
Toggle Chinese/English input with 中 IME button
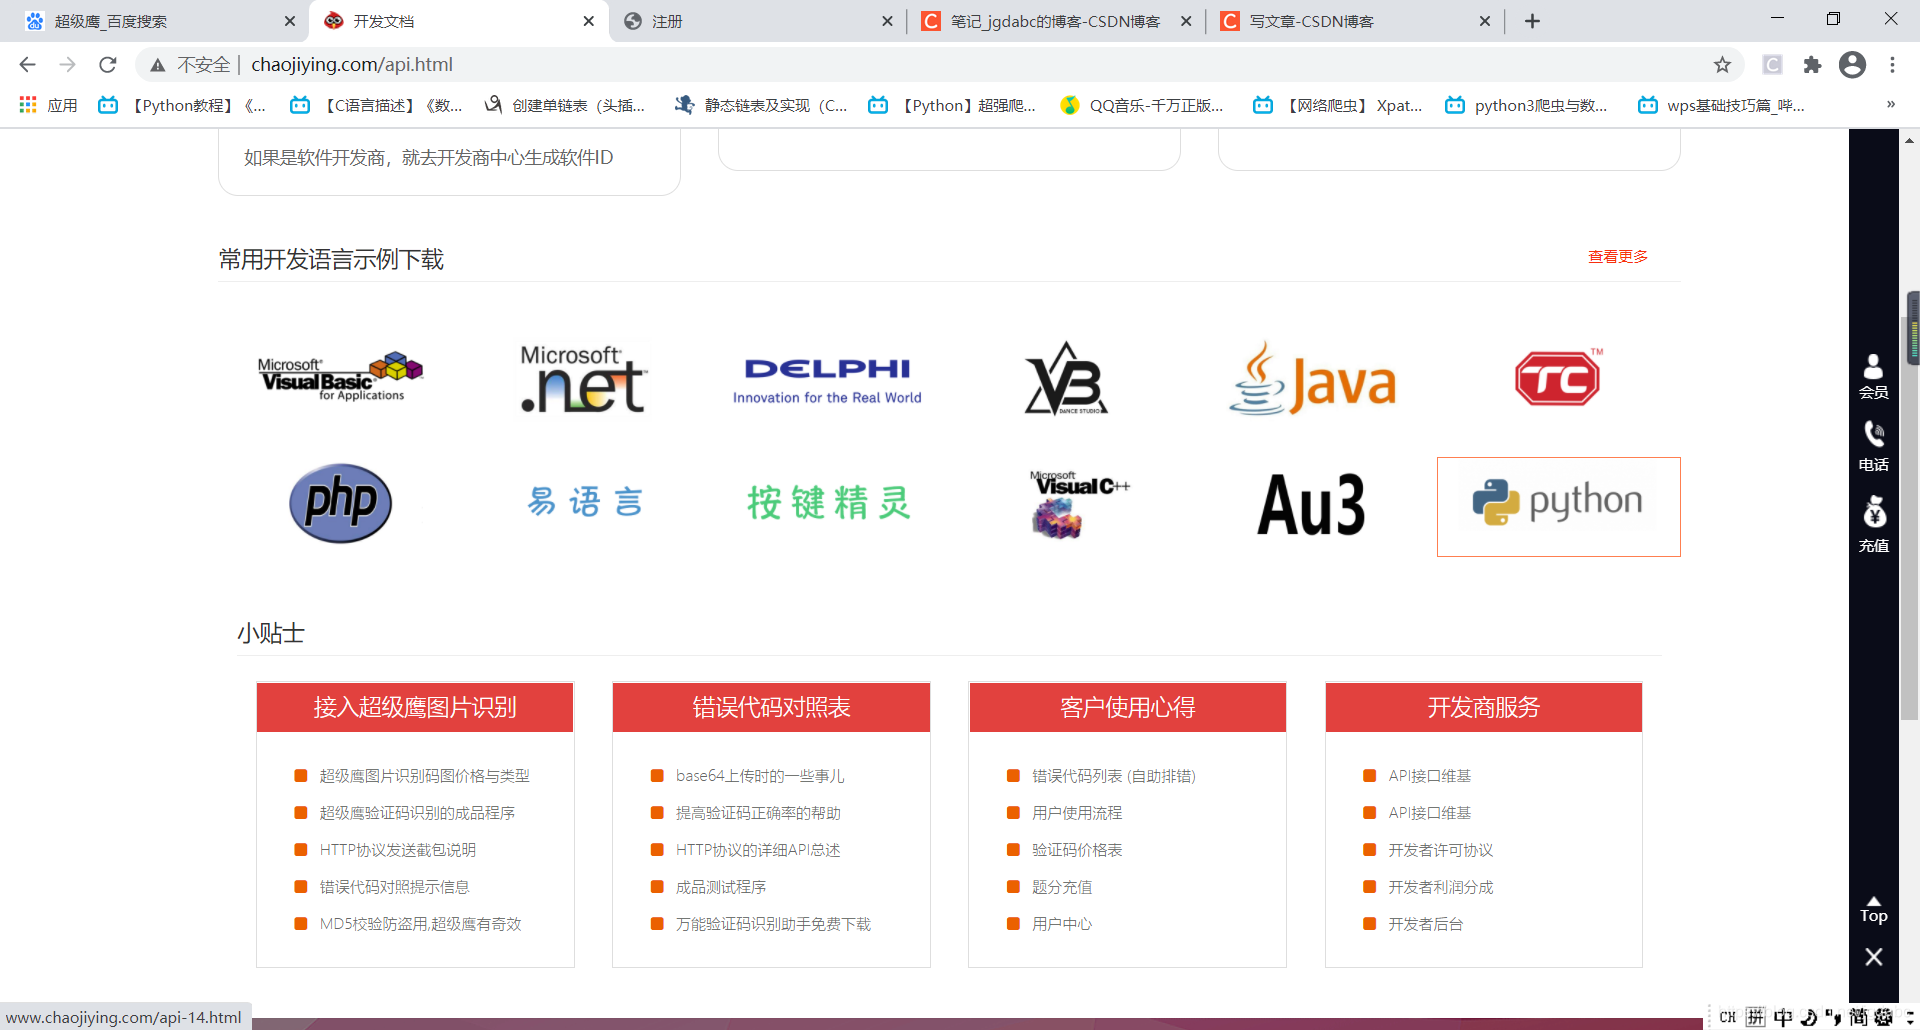pos(1782,1016)
